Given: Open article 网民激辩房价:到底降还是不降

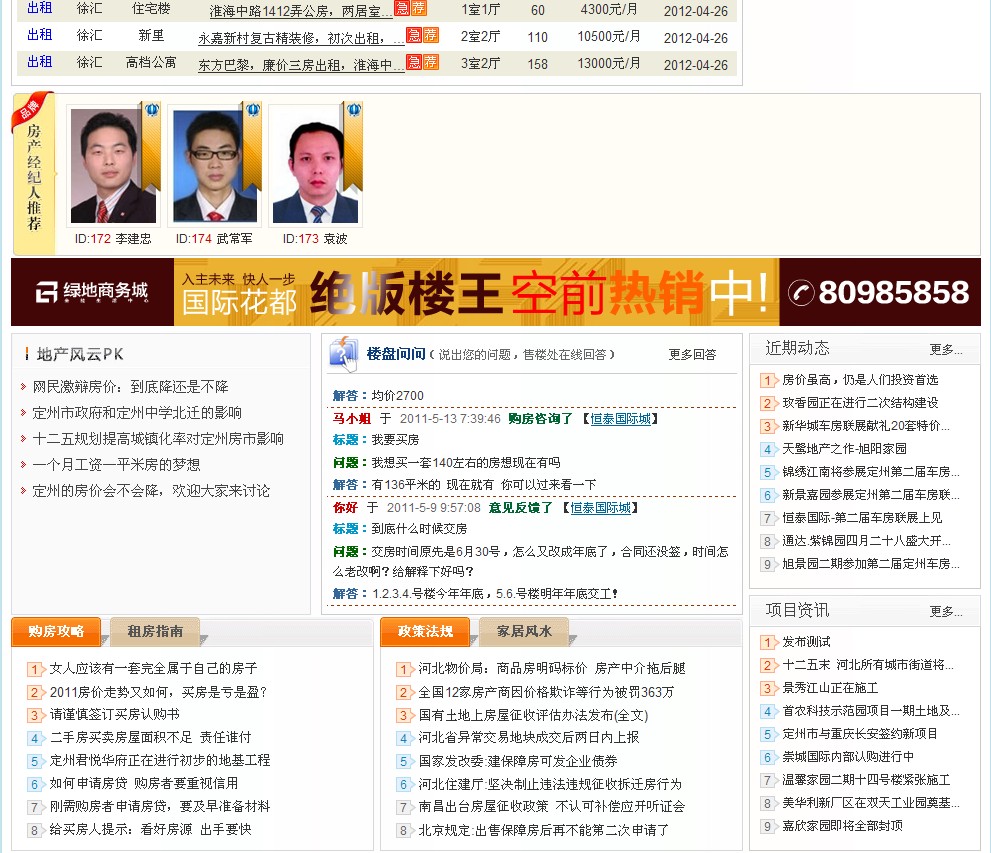Looking at the screenshot, I should (x=130, y=387).
